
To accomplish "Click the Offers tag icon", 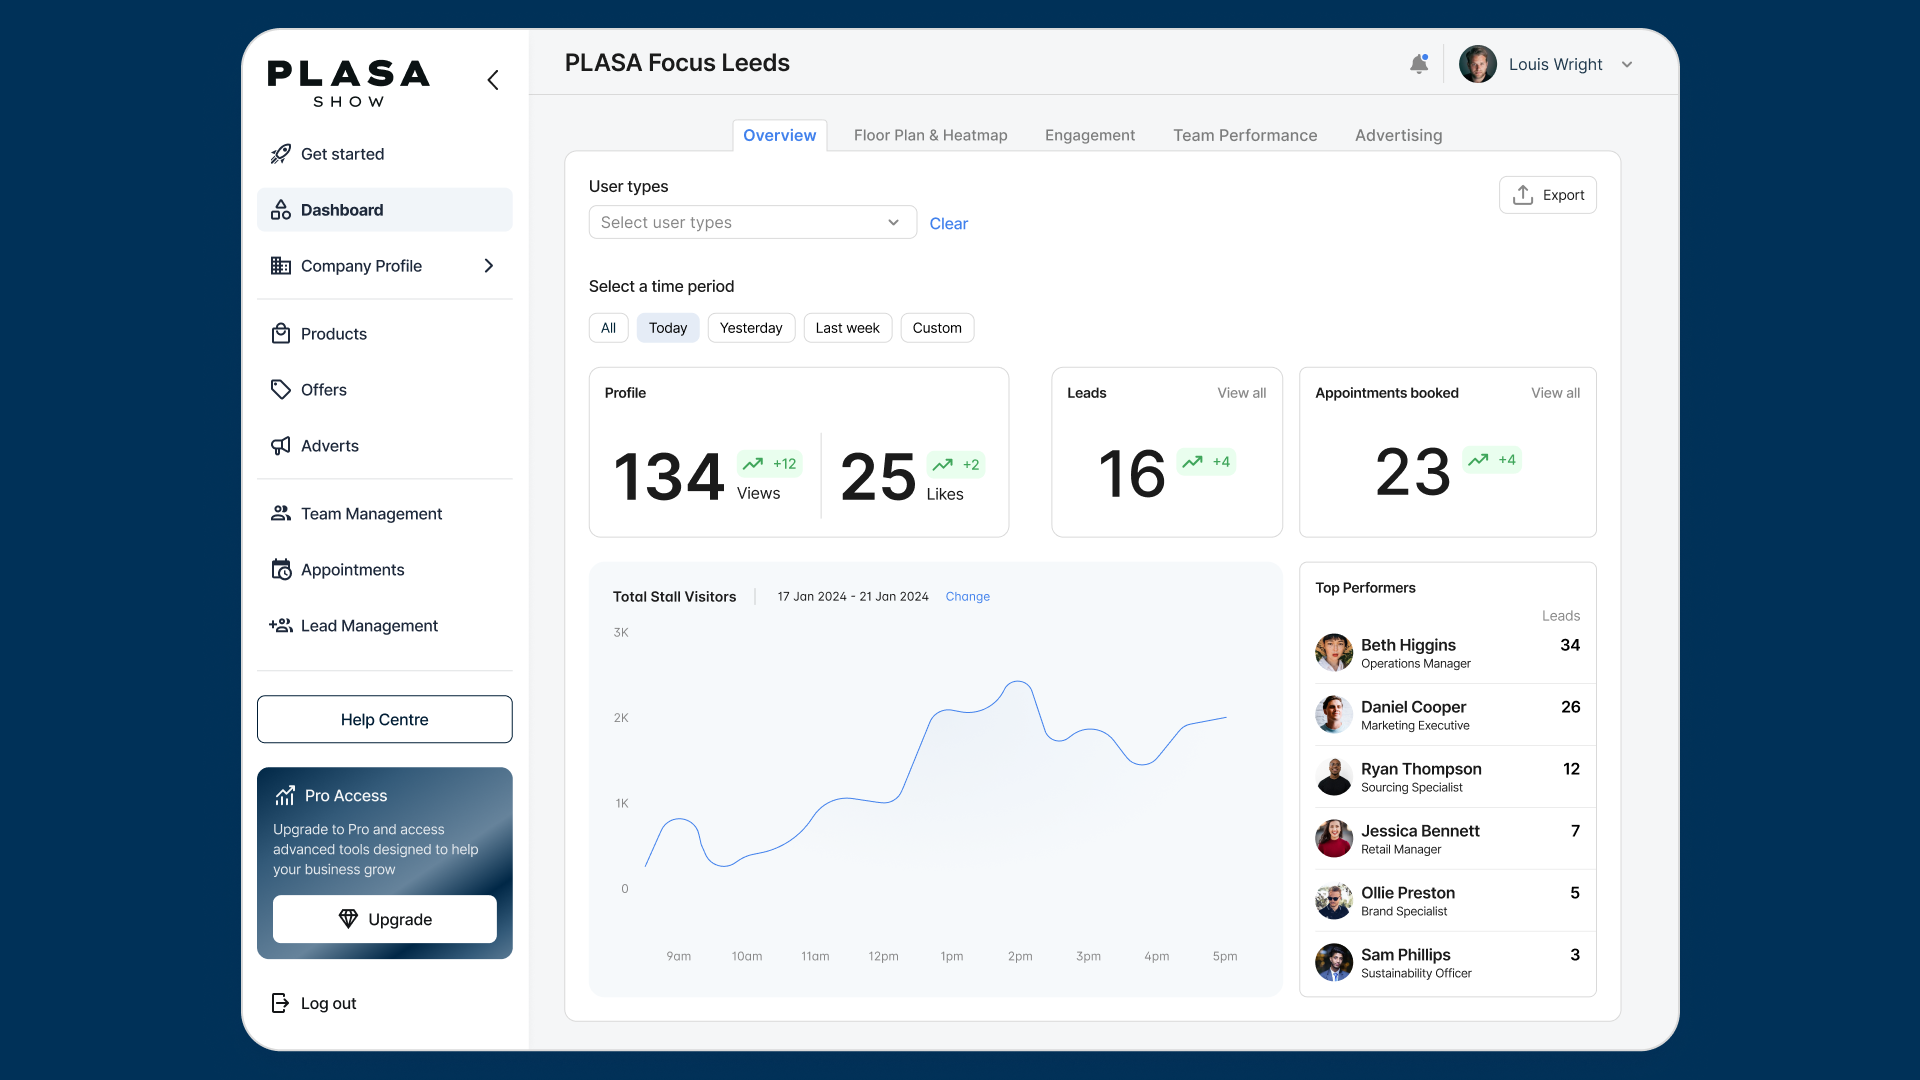I will tap(281, 390).
